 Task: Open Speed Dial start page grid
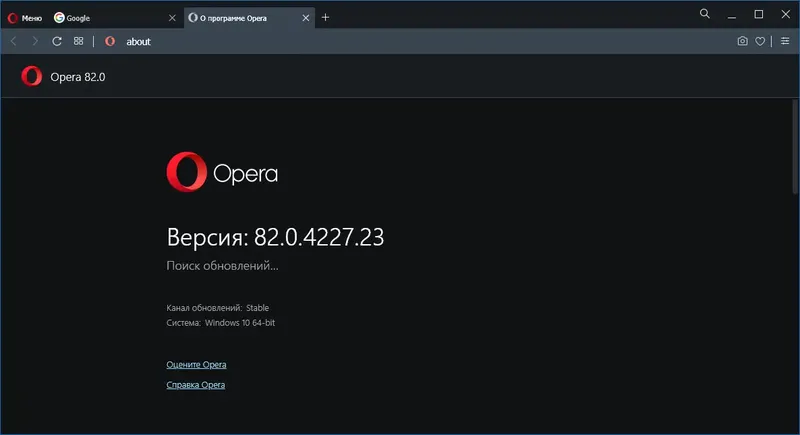click(x=78, y=41)
